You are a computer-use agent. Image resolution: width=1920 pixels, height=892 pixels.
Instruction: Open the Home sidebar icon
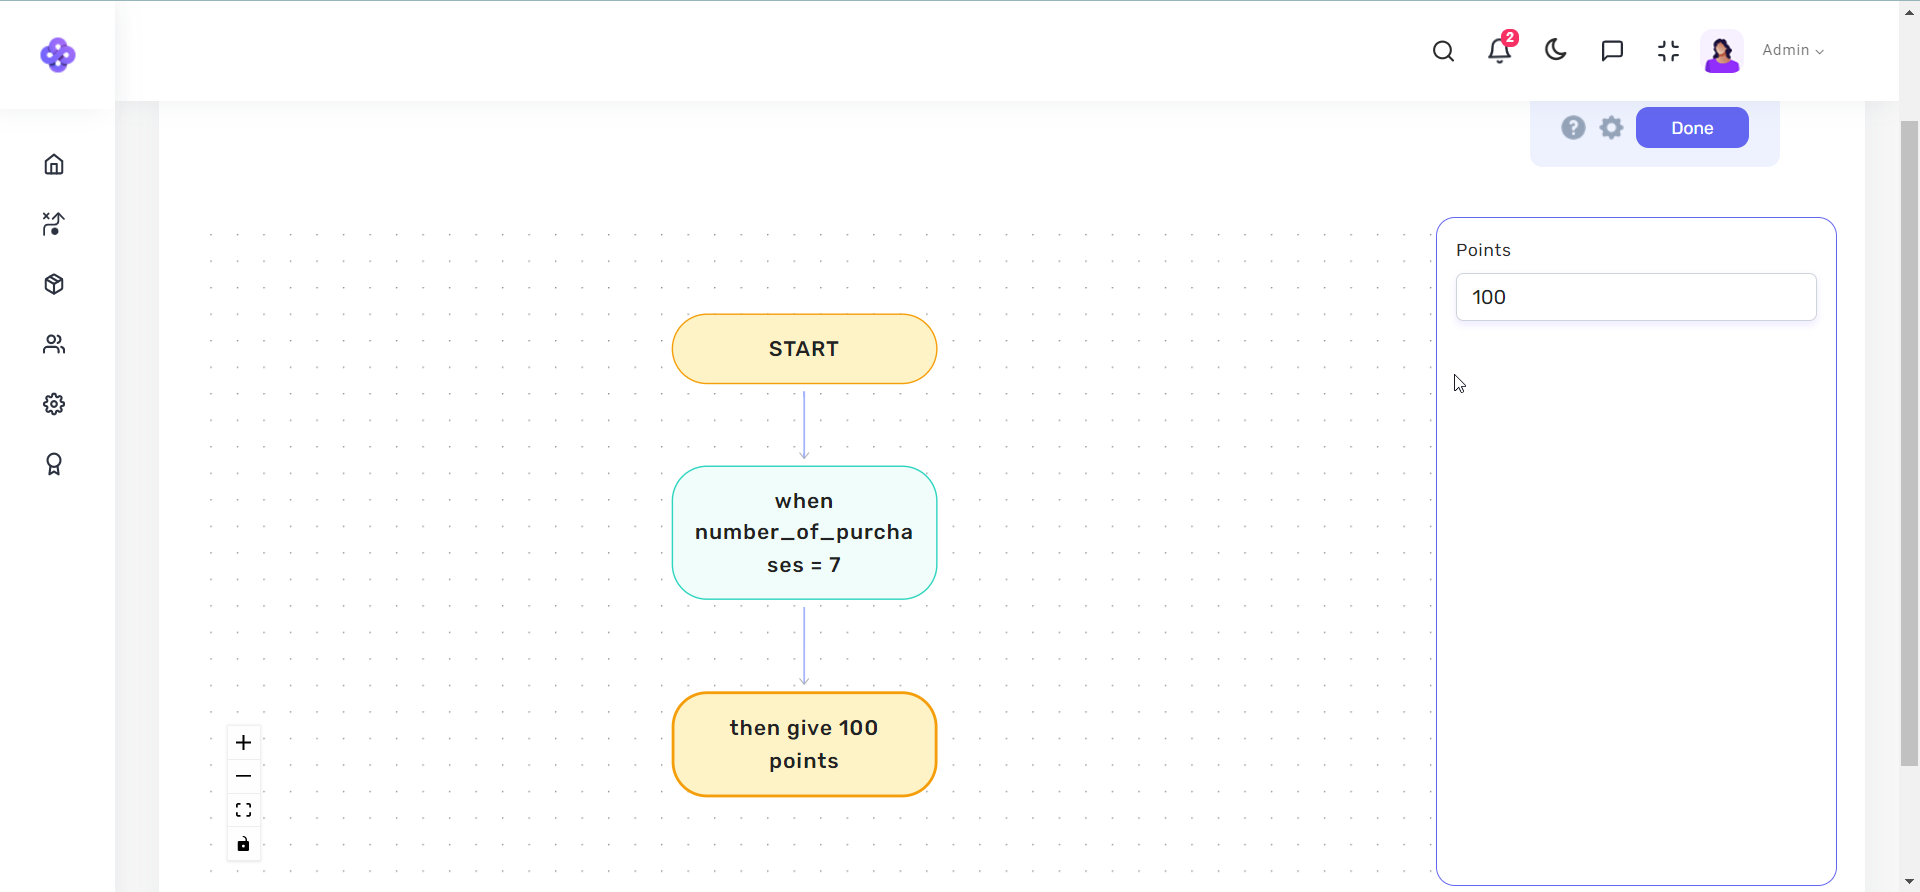(x=54, y=164)
